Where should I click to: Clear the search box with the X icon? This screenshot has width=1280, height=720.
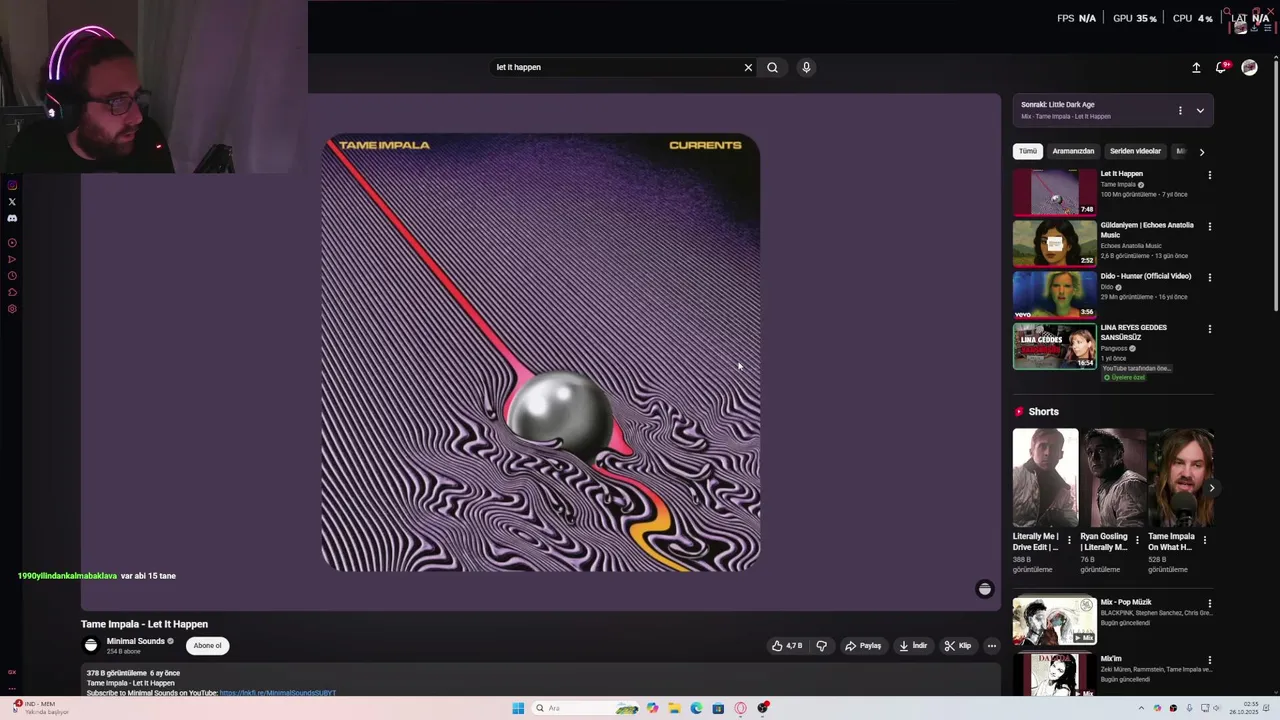click(x=748, y=67)
